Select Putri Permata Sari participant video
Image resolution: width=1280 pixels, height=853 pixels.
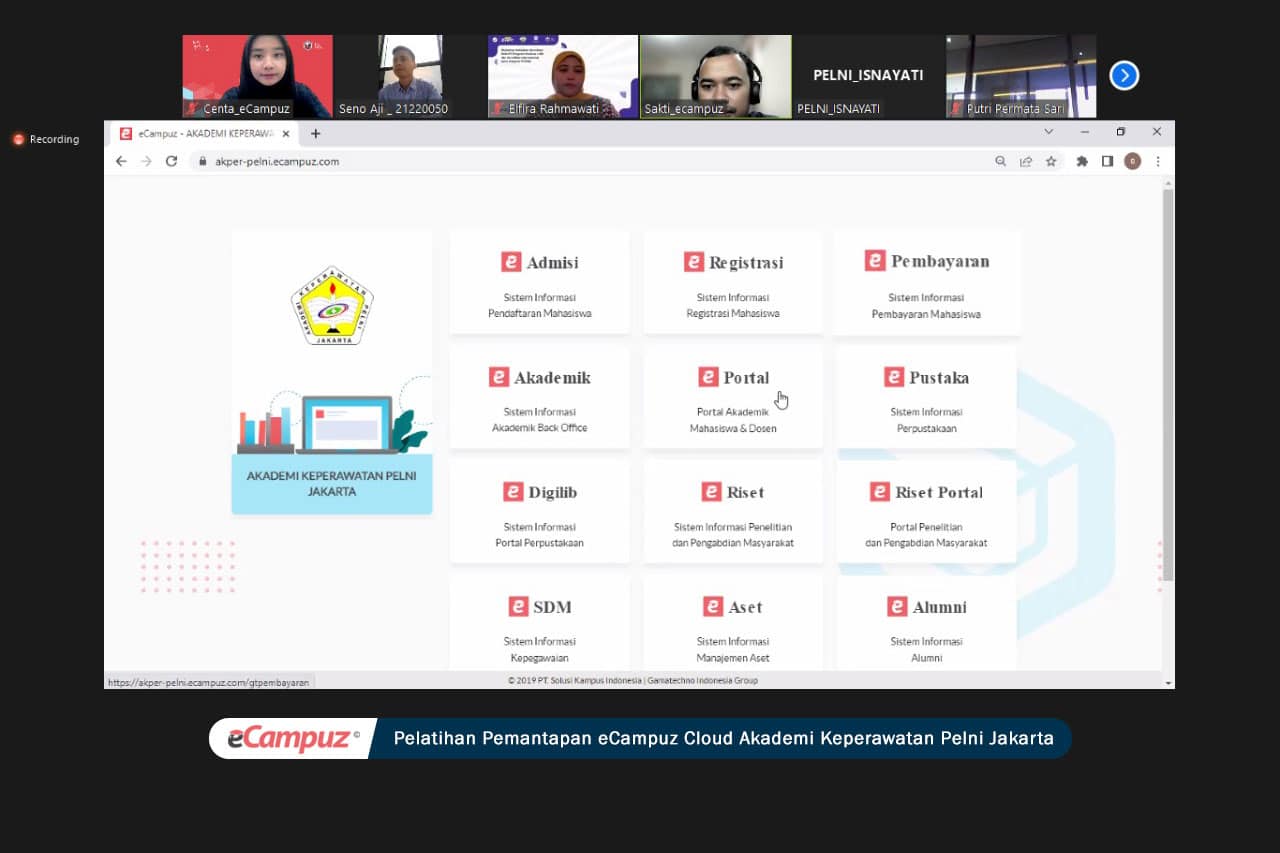pyautogui.click(x=1021, y=77)
